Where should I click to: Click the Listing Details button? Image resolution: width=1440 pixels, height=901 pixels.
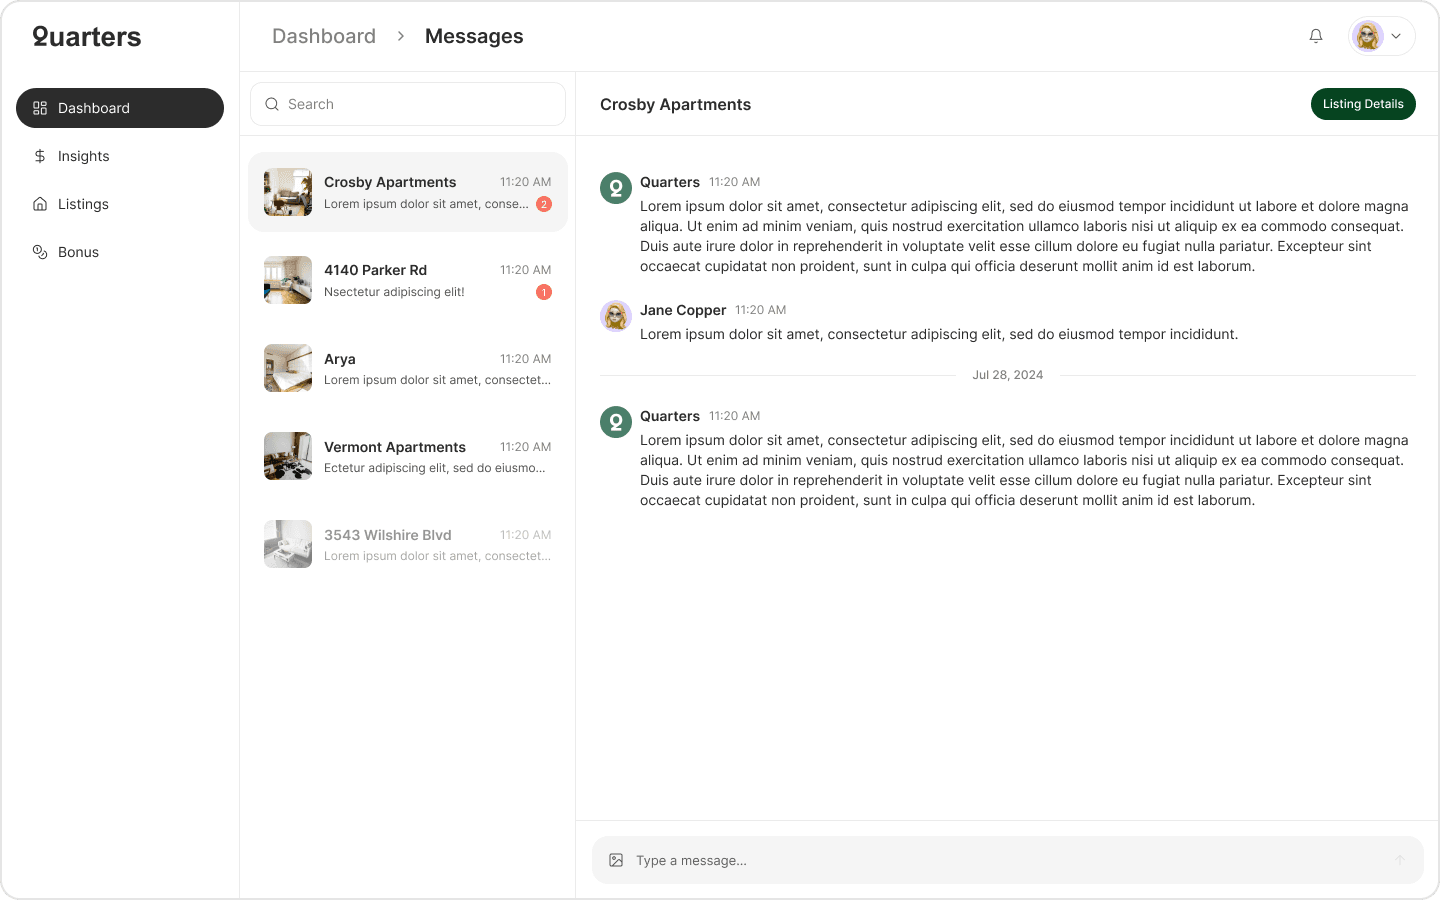click(1363, 104)
